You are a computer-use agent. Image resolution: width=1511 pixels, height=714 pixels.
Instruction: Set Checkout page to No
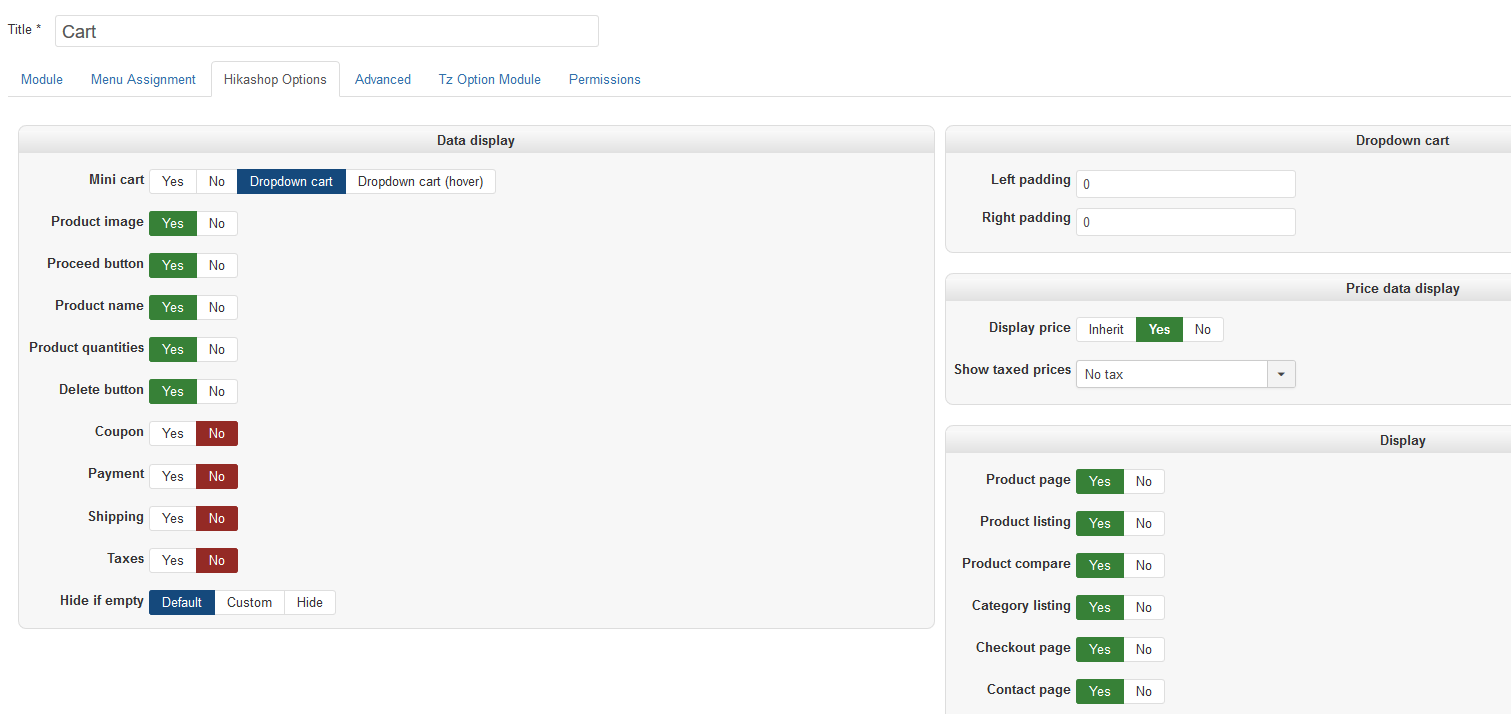click(x=1144, y=649)
